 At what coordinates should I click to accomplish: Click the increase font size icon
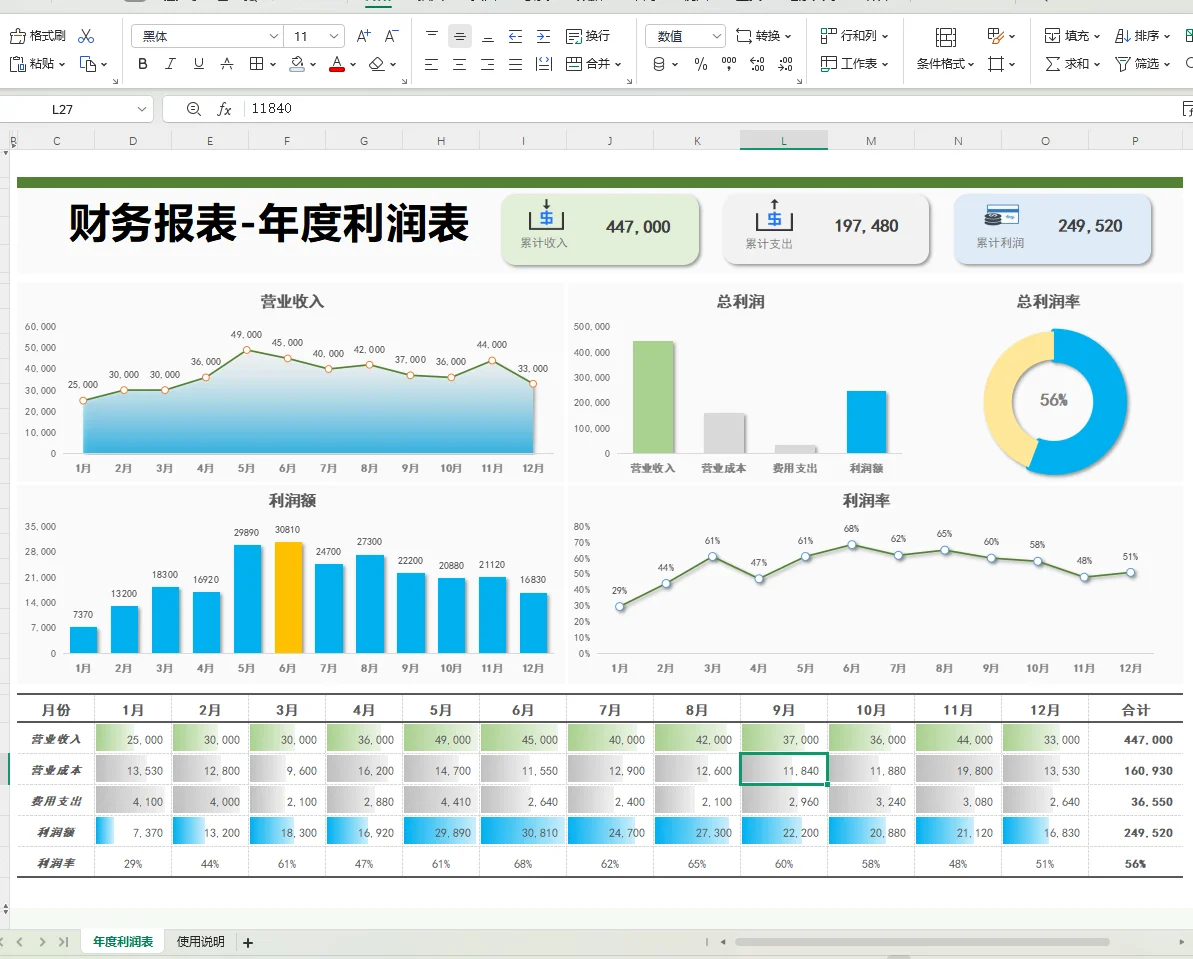(364, 36)
